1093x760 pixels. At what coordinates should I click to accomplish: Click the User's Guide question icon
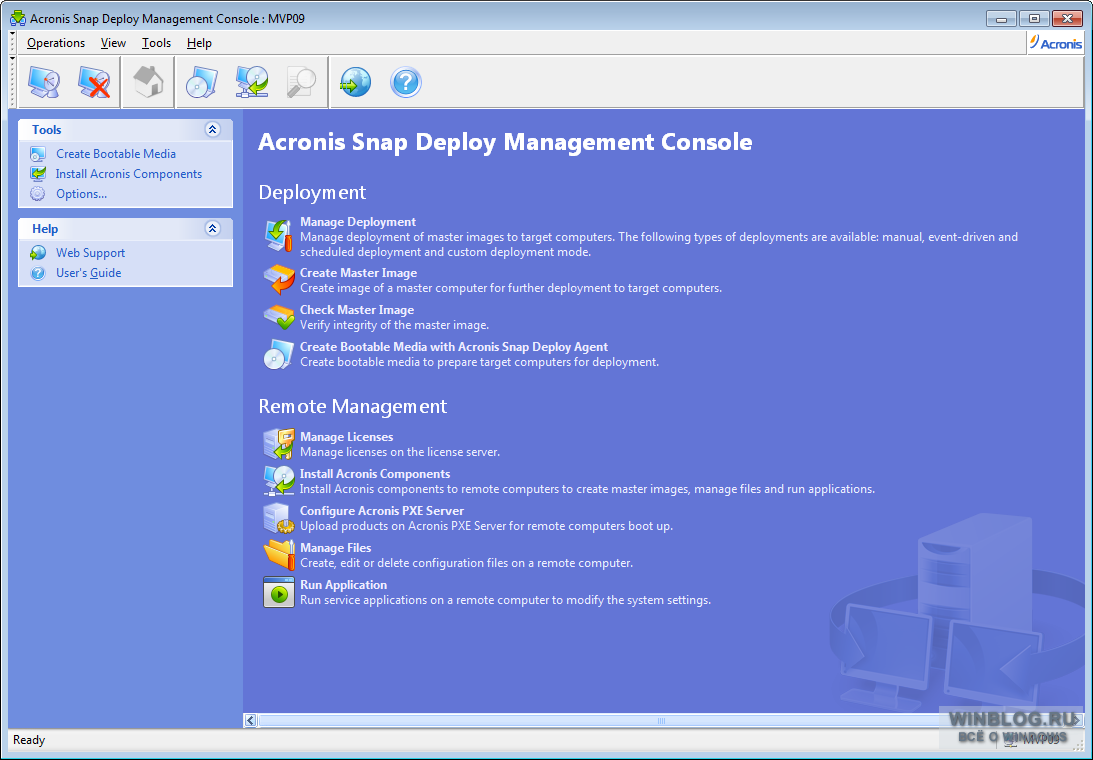point(38,273)
